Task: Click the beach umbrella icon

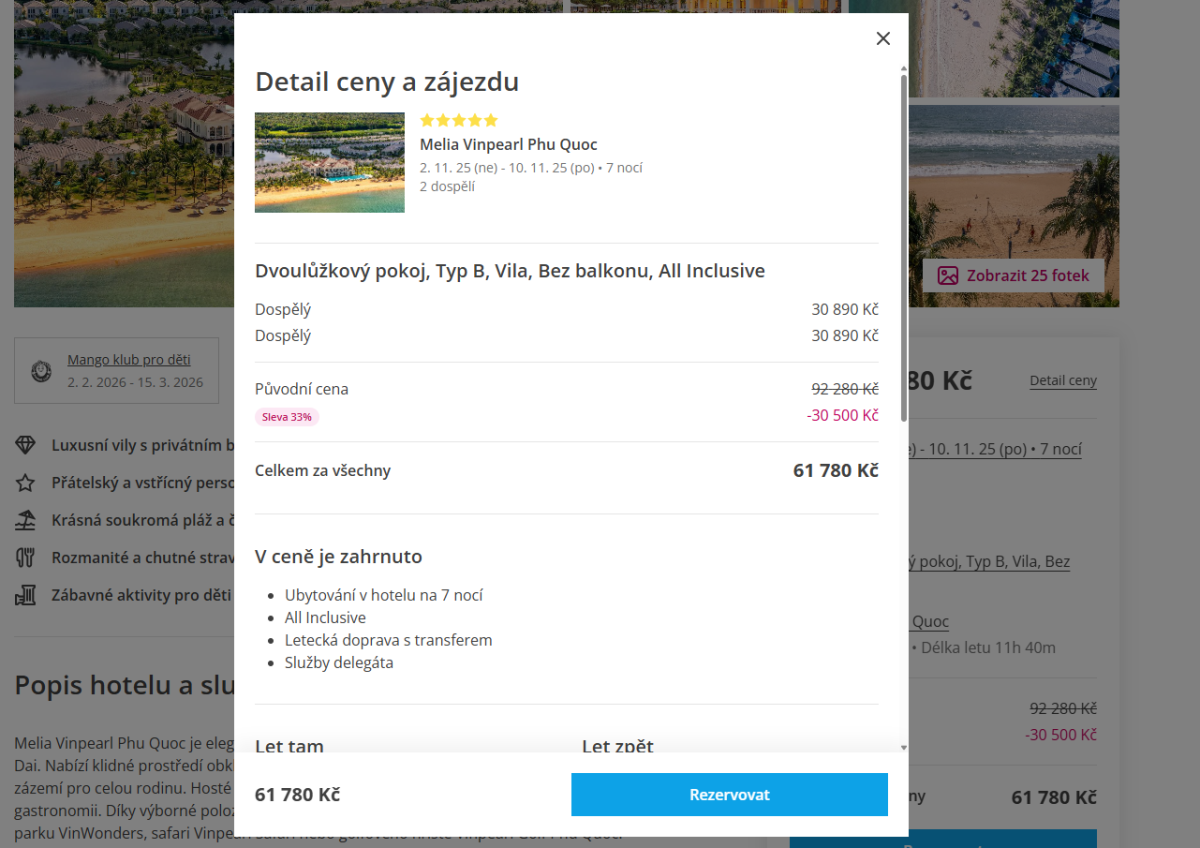Action: tap(26, 521)
